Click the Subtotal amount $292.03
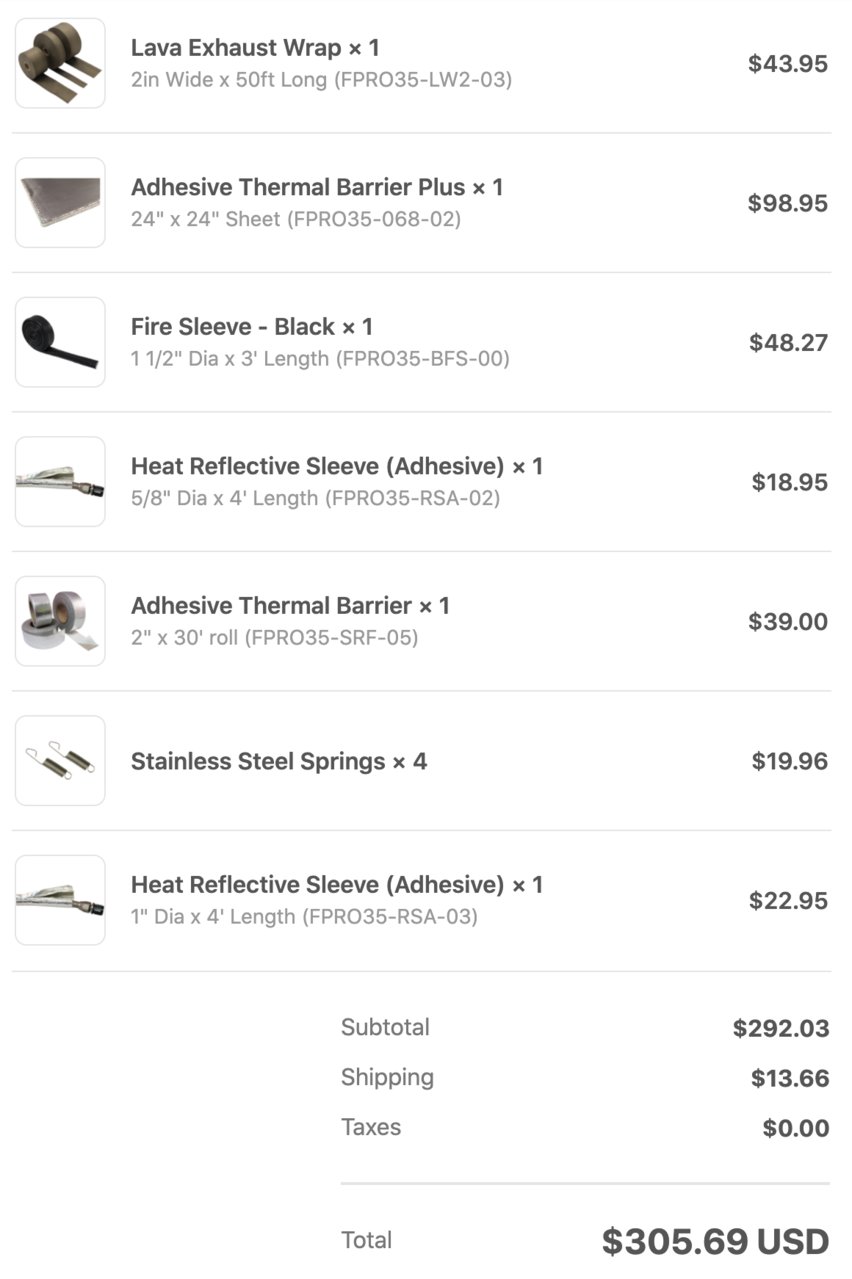The width and height of the screenshot is (852, 1279). click(781, 1028)
